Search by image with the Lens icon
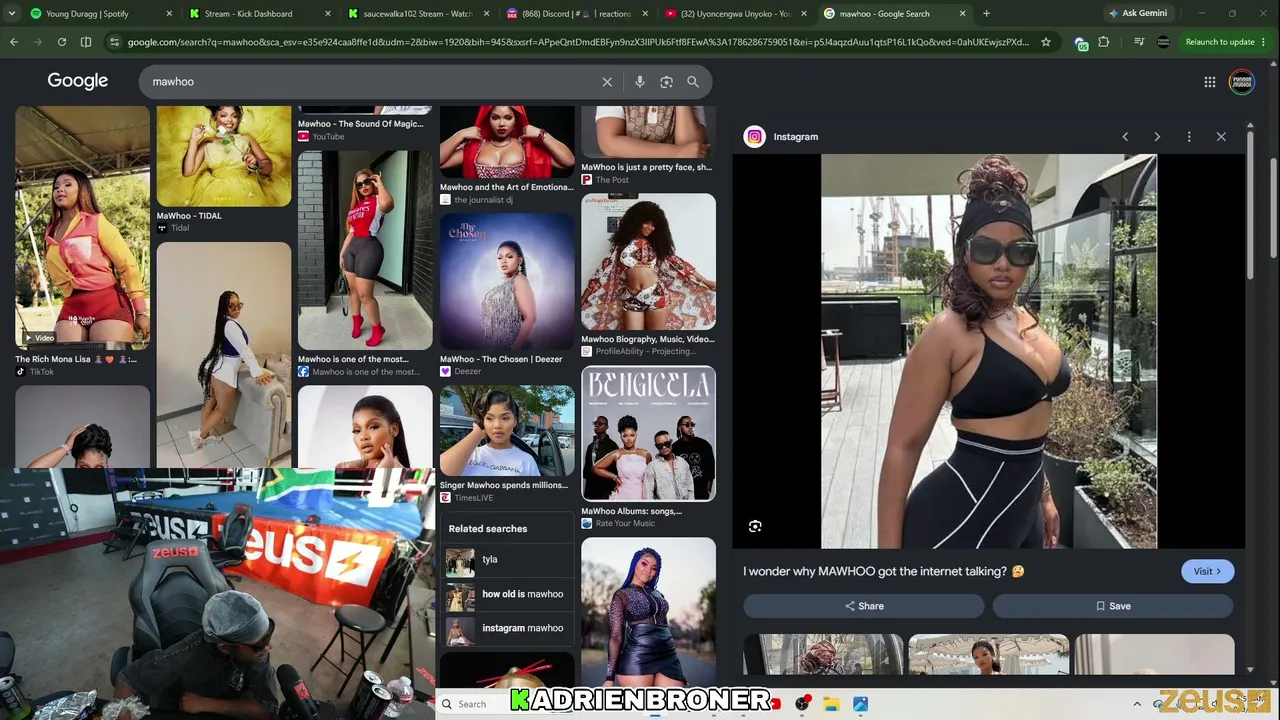Image resolution: width=1280 pixels, height=720 pixels. [x=666, y=82]
